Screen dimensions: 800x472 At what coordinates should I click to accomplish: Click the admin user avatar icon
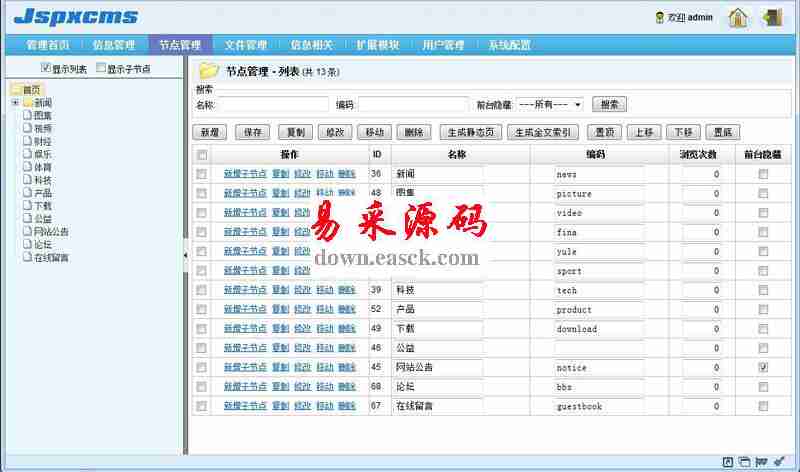tap(659, 18)
